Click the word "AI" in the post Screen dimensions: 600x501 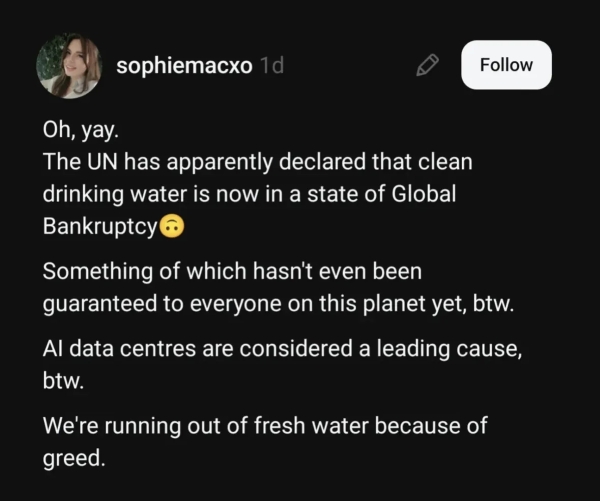pyautogui.click(x=54, y=350)
